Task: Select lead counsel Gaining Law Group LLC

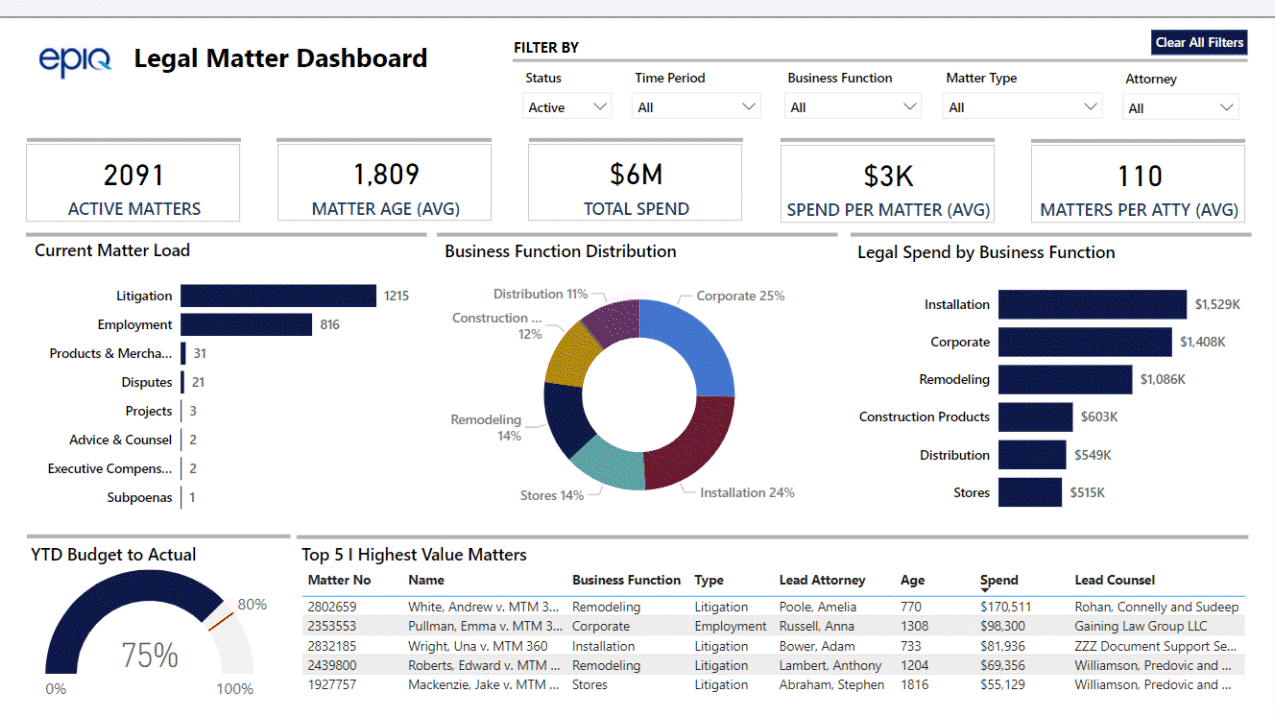Action: click(1141, 626)
